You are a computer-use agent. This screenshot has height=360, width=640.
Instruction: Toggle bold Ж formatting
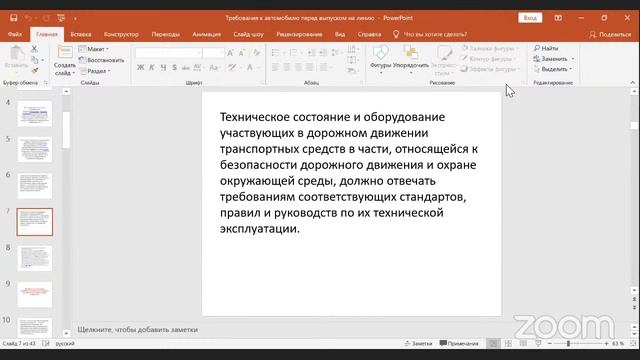pos(140,67)
